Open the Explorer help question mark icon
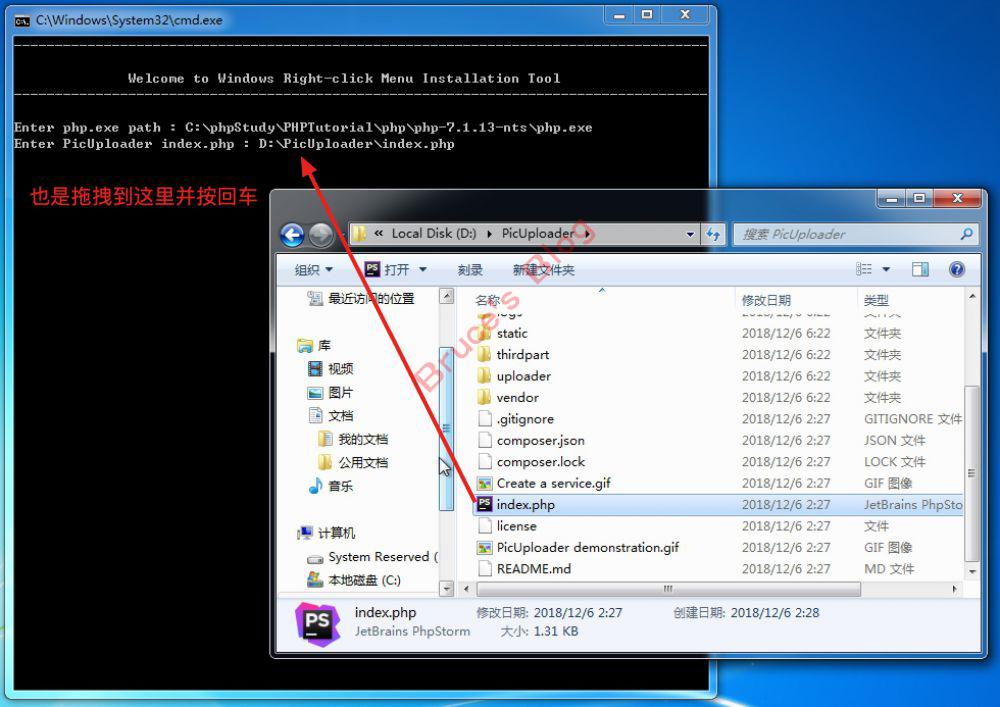This screenshot has height=707, width=1000. 957,270
